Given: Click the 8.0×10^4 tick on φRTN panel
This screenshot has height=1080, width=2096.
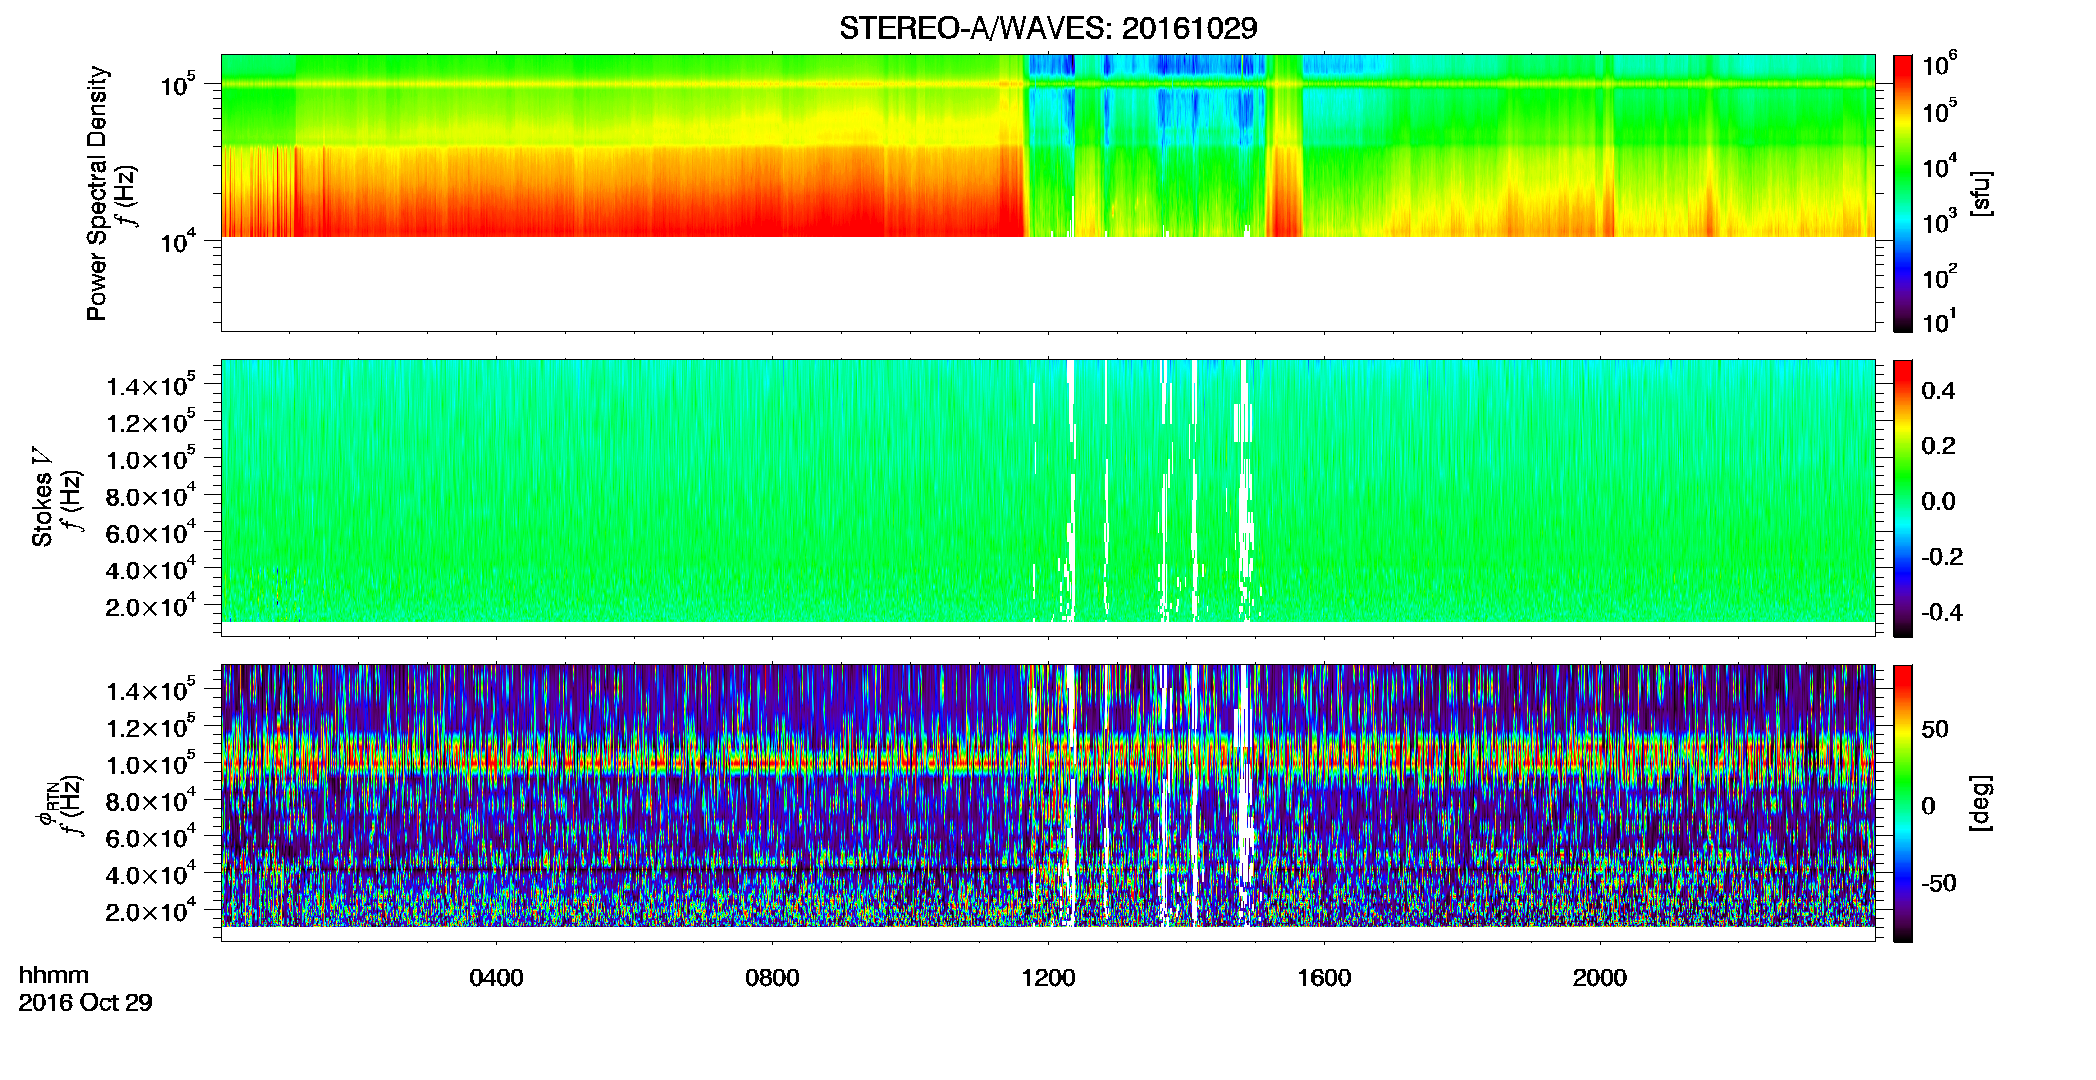Looking at the screenshot, I should [x=151, y=802].
